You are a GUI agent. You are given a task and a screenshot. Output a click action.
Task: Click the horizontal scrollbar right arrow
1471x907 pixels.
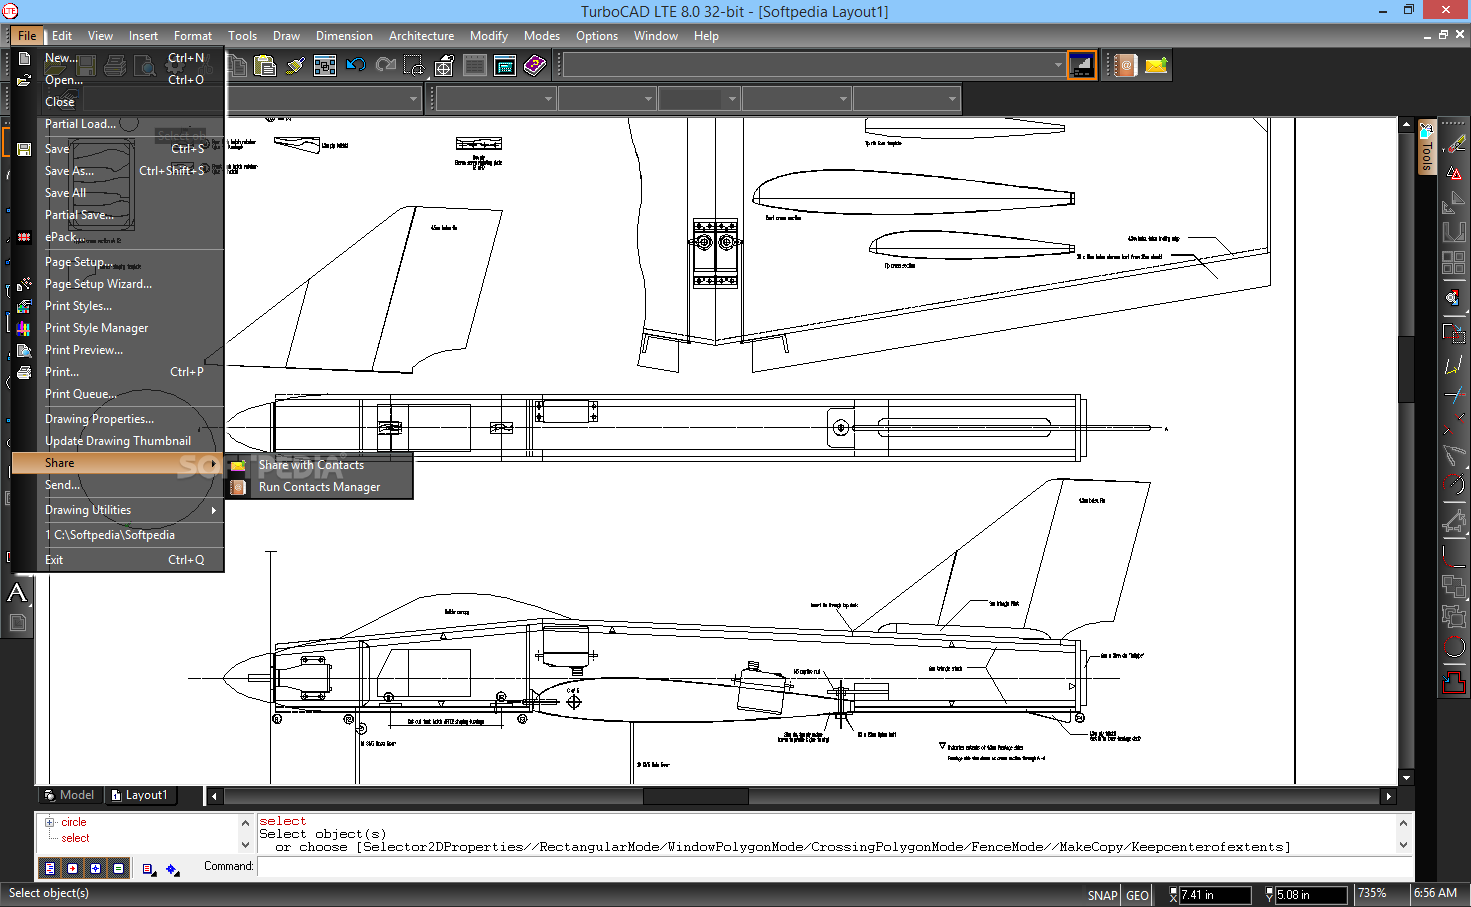click(1388, 797)
